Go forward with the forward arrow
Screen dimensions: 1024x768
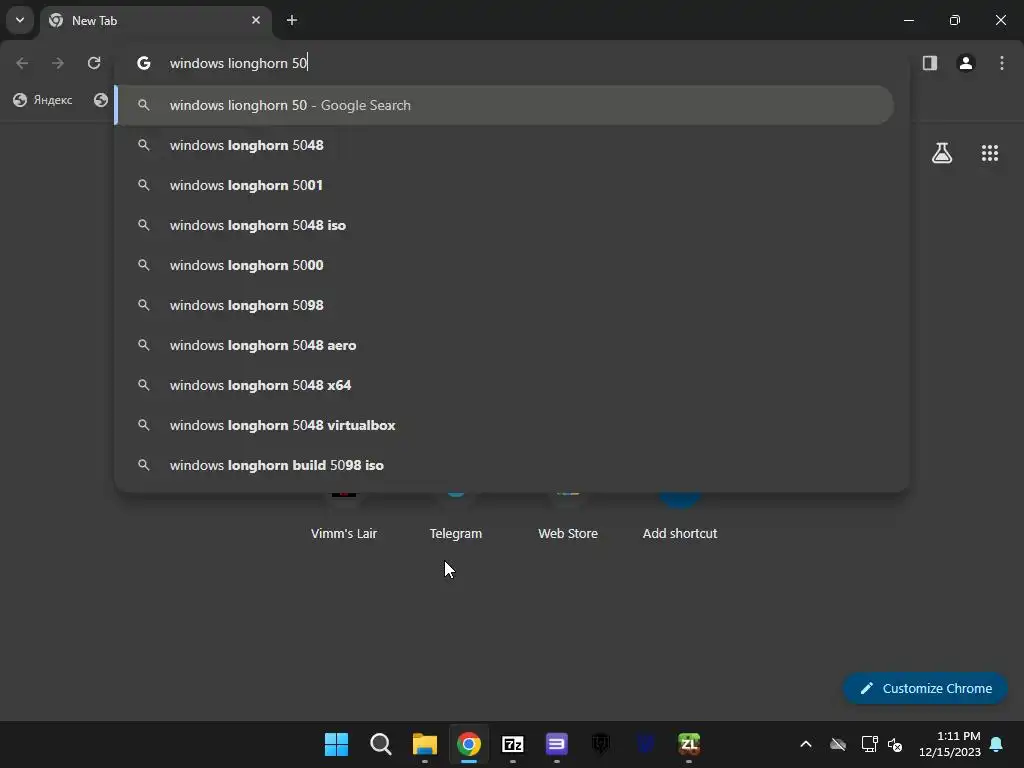(58, 63)
